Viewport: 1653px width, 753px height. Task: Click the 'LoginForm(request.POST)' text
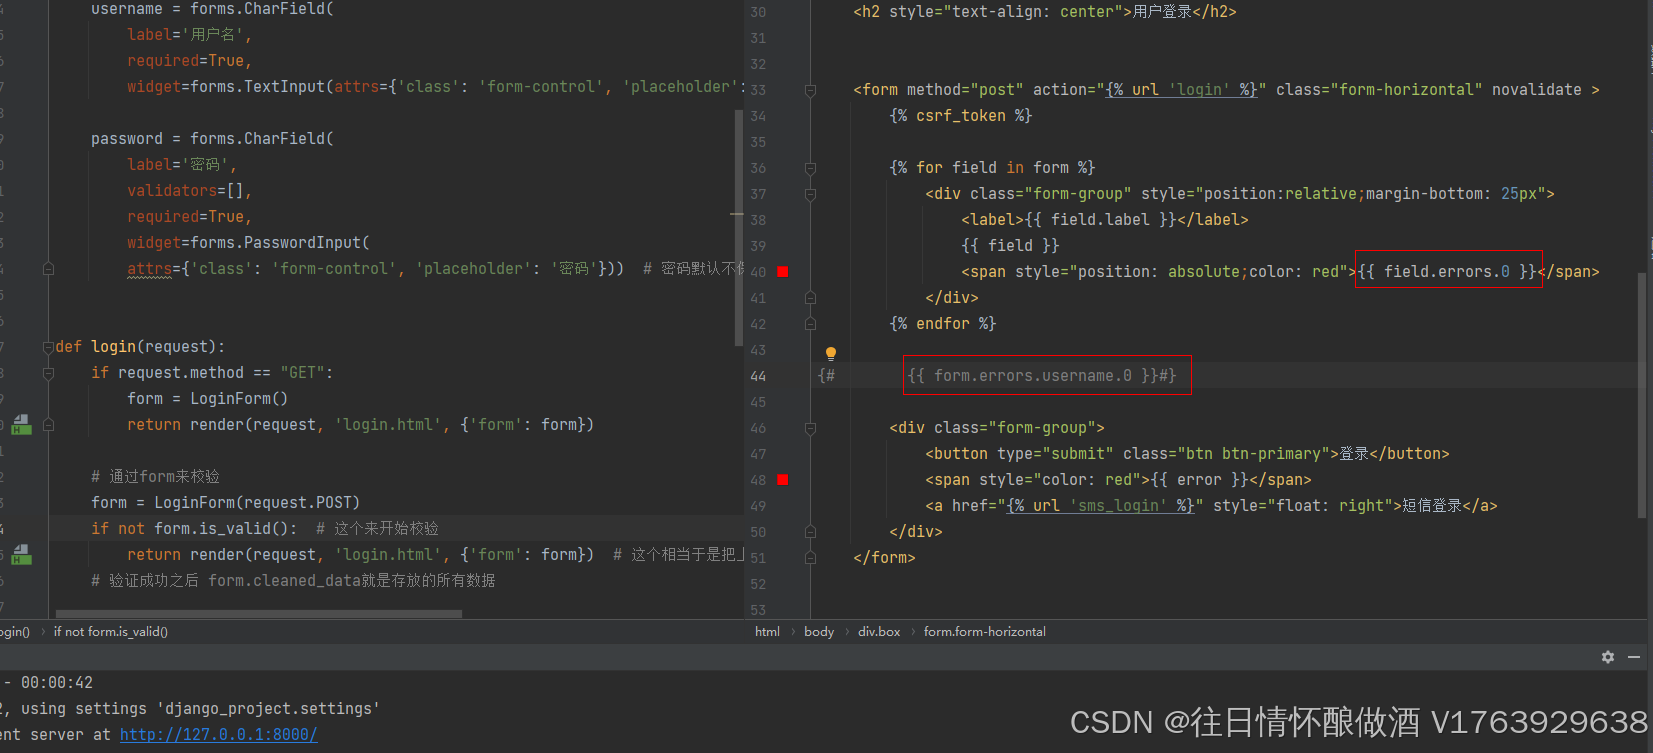257,503
